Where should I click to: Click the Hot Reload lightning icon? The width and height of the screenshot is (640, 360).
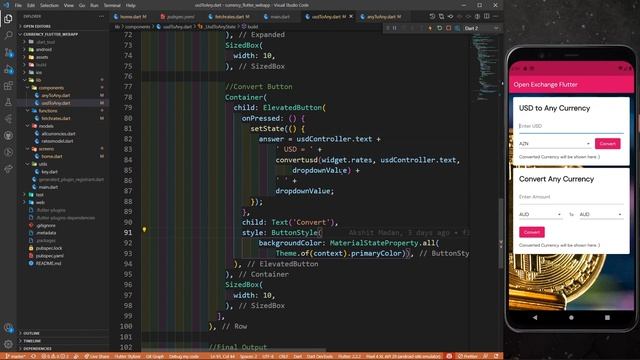430,28
